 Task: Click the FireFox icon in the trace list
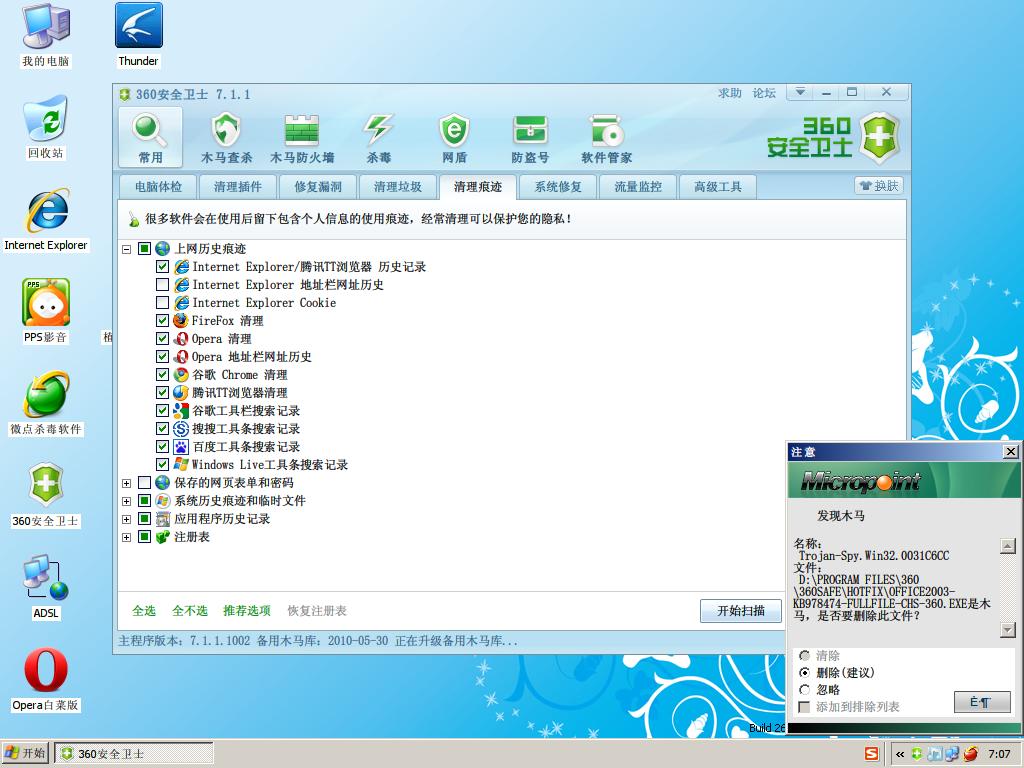pos(180,321)
